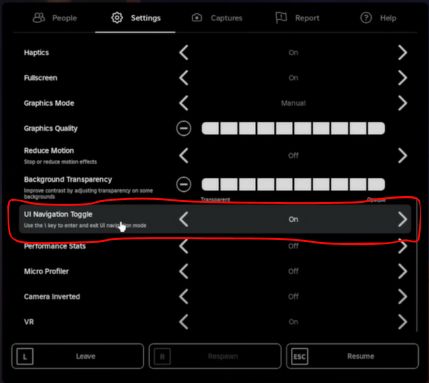
Task: Click the Camera Inverted 'Off' value
Action: pyautogui.click(x=293, y=296)
